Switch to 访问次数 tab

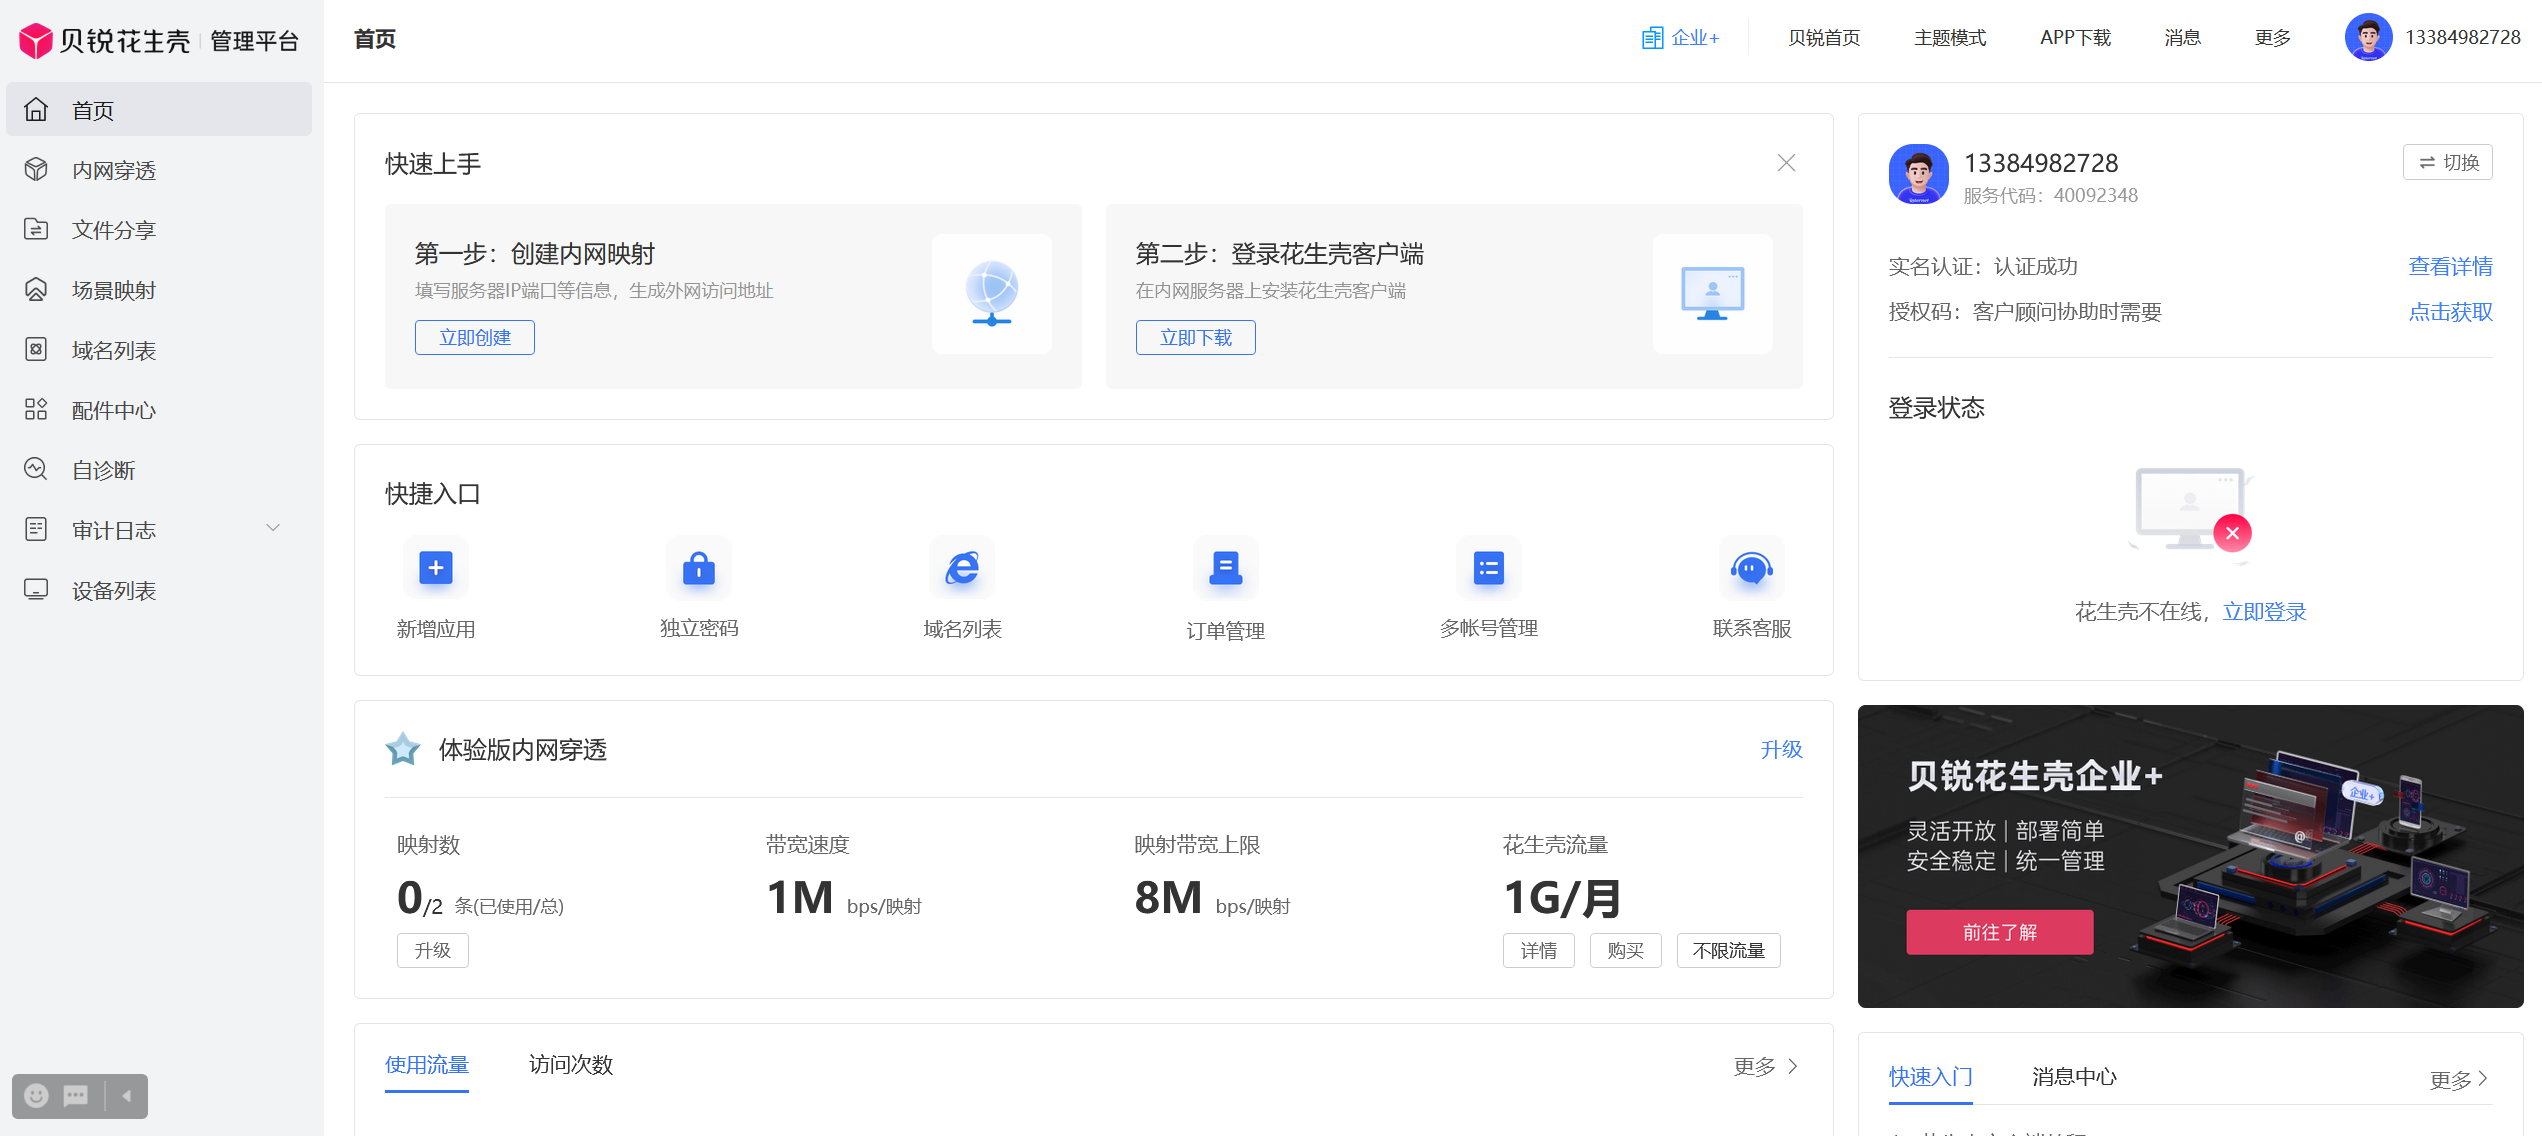[571, 1065]
